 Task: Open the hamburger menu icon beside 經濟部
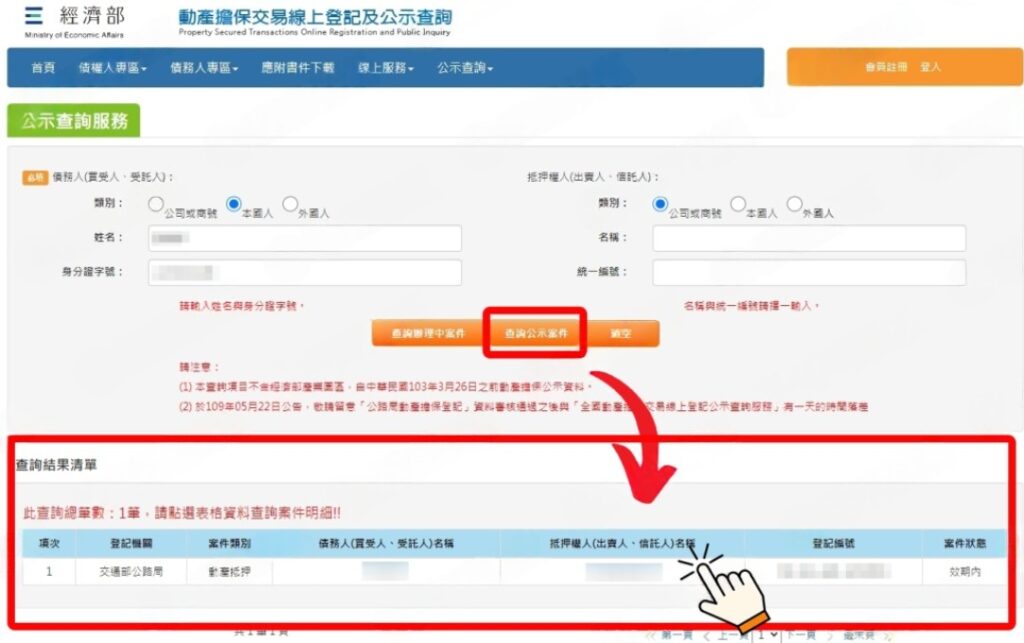tap(33, 16)
